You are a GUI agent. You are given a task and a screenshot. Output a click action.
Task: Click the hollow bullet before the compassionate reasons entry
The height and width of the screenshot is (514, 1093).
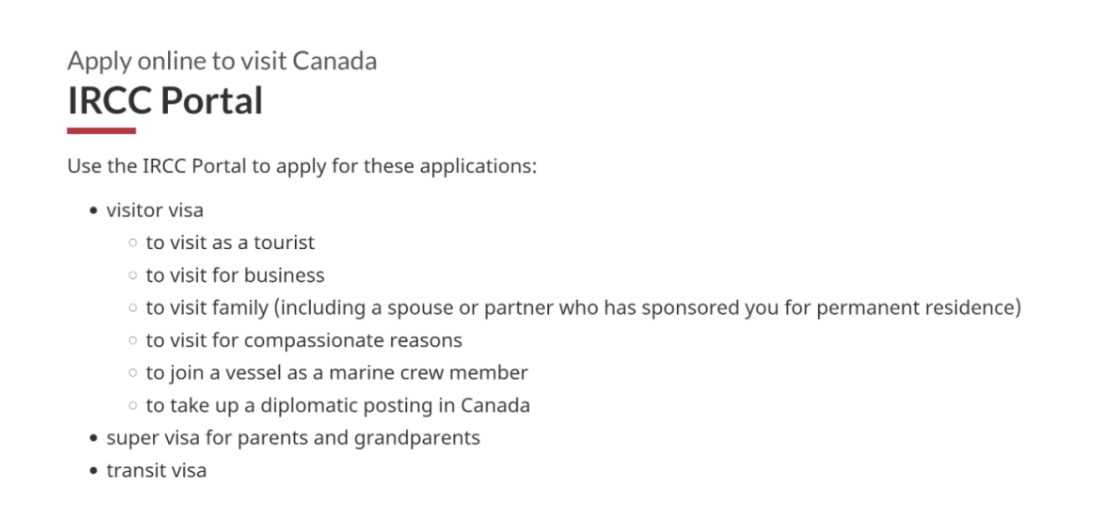132,341
